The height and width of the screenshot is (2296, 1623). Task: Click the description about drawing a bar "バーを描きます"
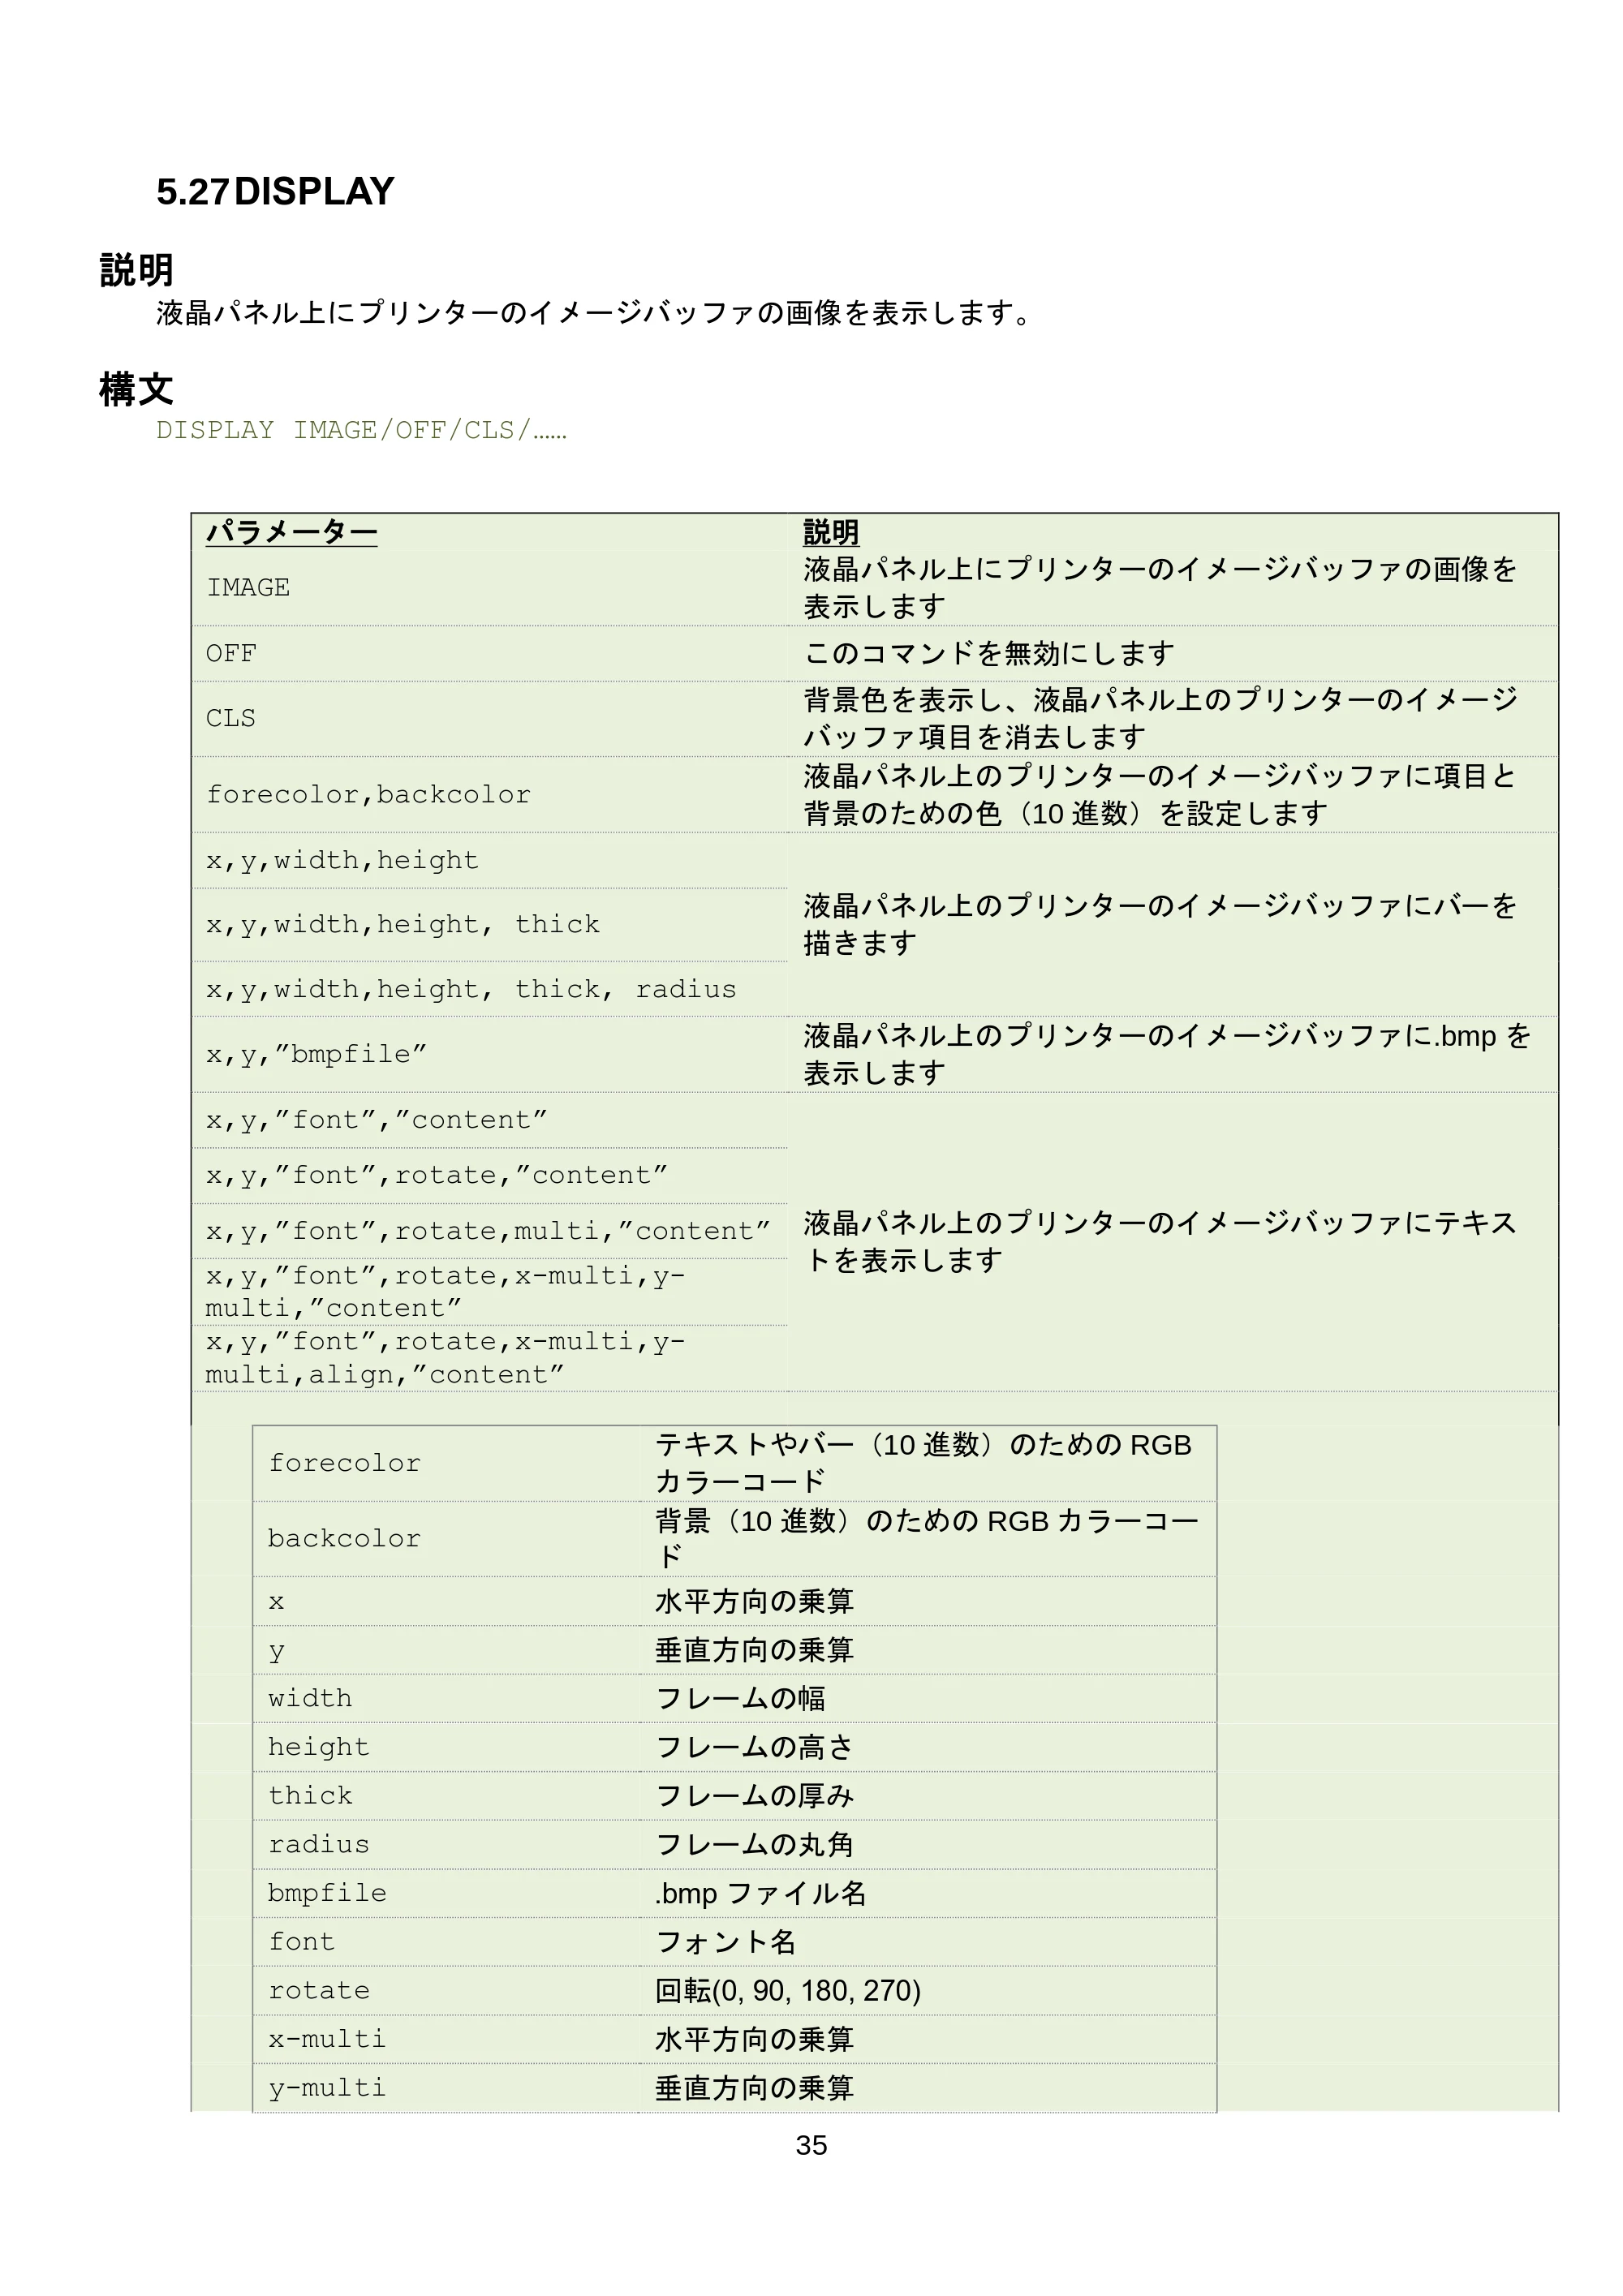[x=1161, y=924]
